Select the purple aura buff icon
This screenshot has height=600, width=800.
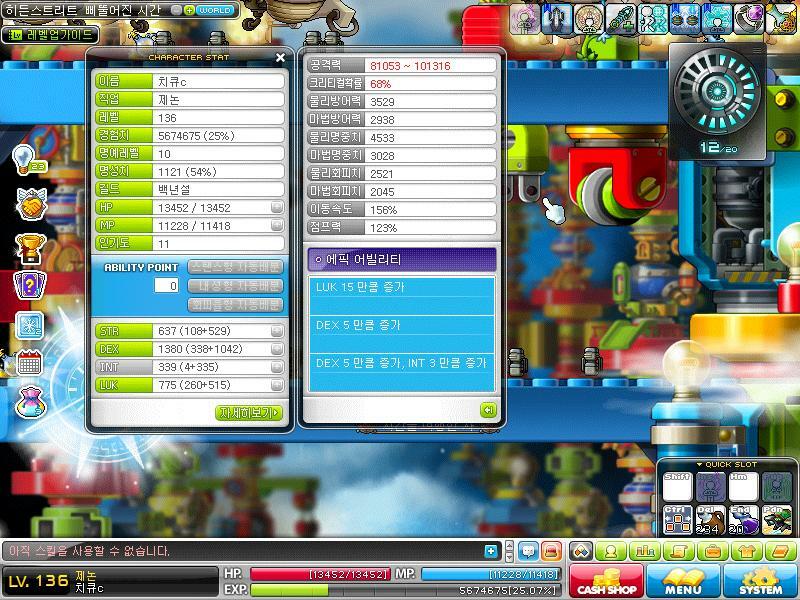coord(524,18)
